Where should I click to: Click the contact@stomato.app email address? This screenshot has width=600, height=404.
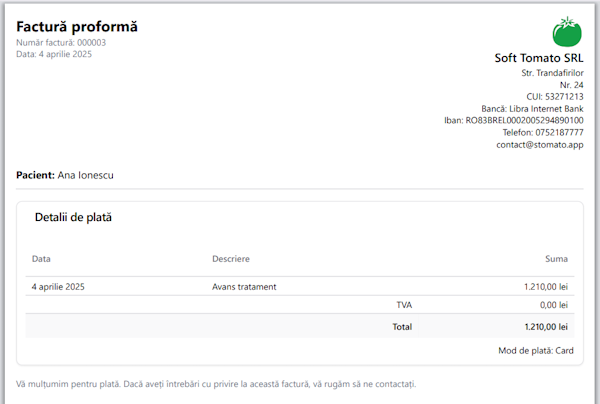[540, 145]
